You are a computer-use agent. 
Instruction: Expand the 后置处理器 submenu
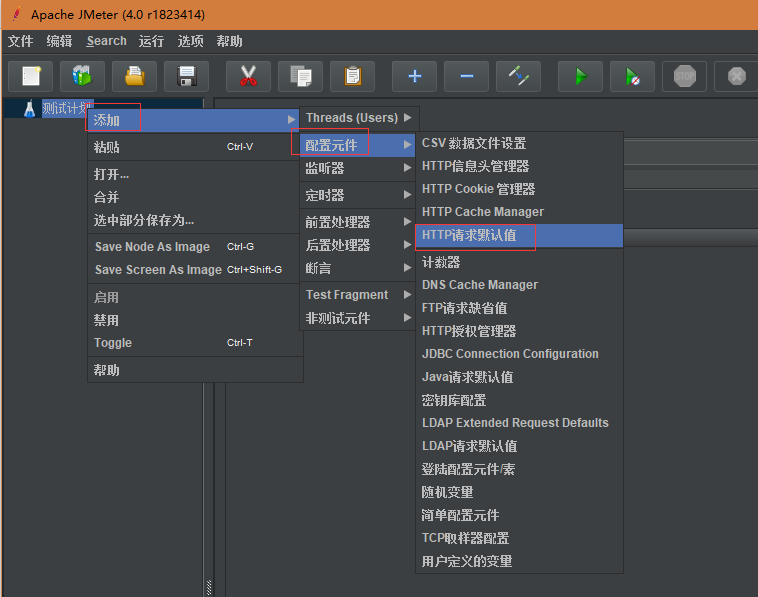coord(357,245)
